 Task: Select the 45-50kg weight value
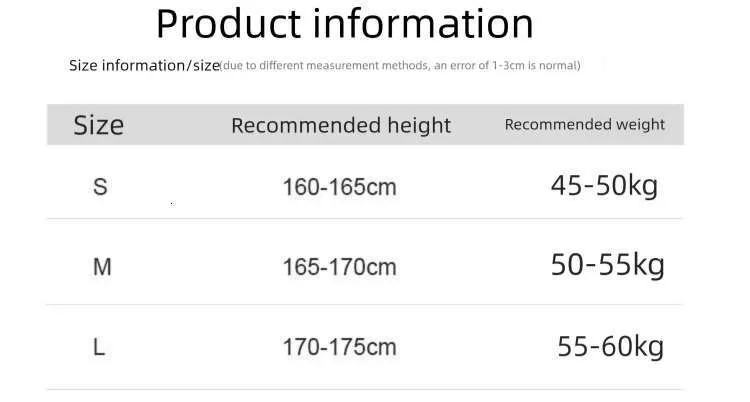click(604, 185)
